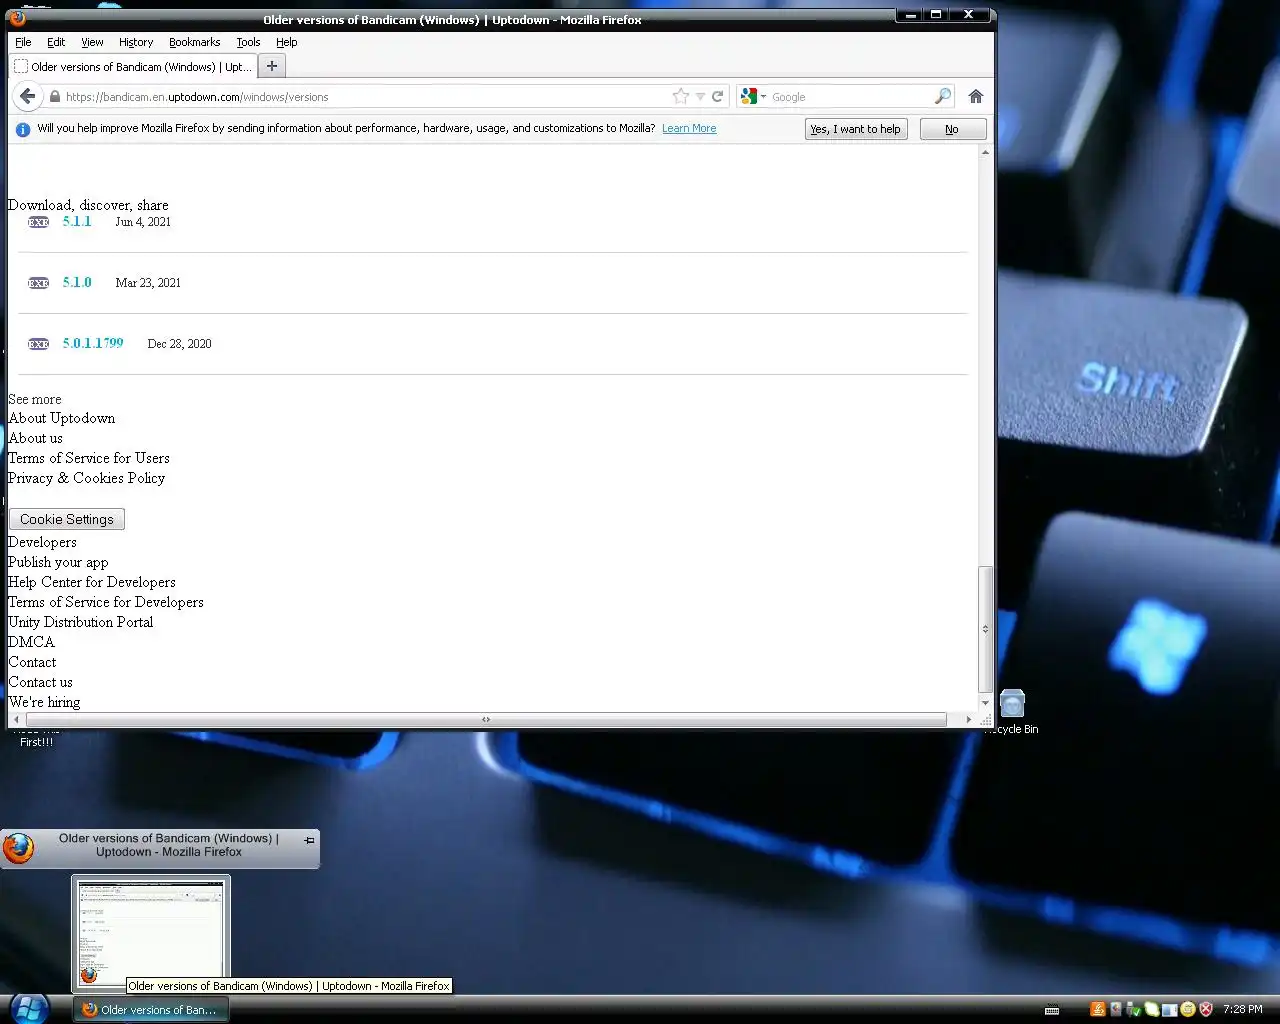
Task: Open the About us link
Action: [35, 438]
